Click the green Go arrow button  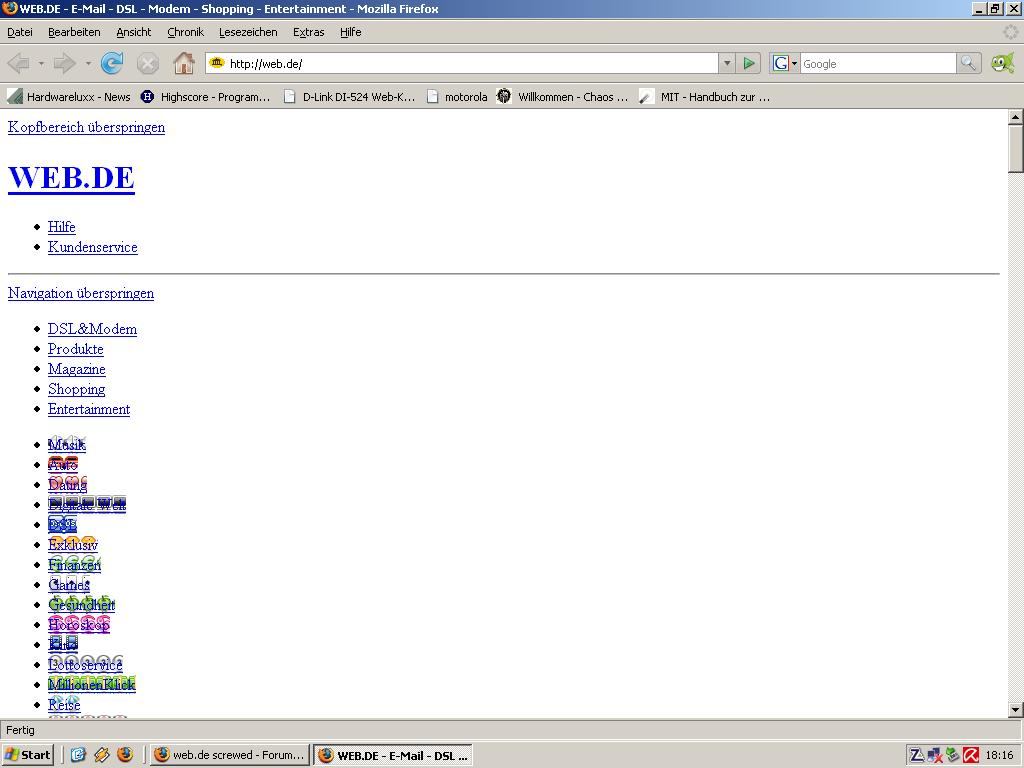(x=749, y=63)
